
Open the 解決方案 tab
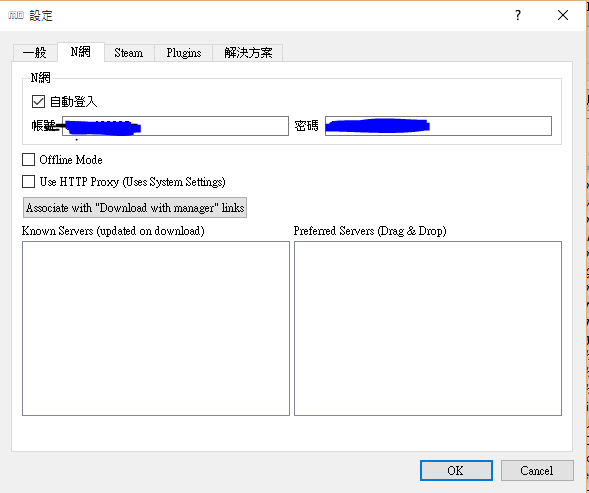point(248,53)
